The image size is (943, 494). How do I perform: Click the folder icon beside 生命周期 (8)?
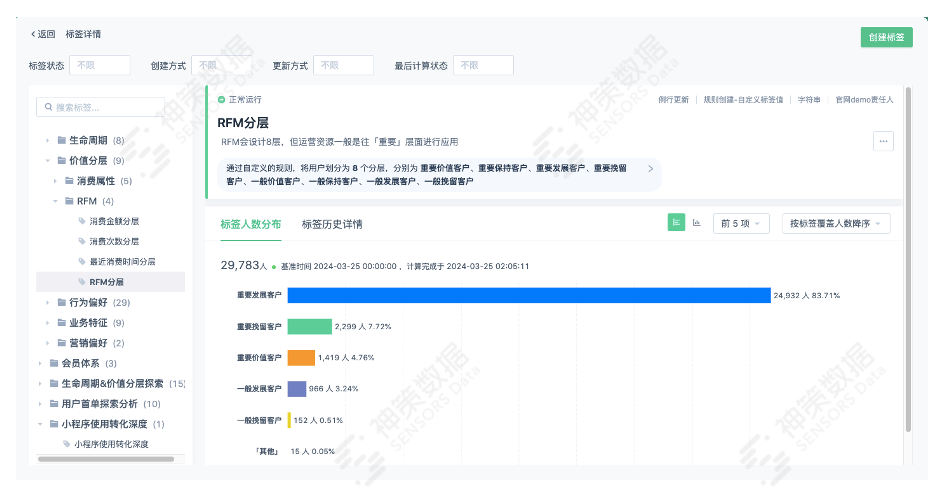point(61,140)
